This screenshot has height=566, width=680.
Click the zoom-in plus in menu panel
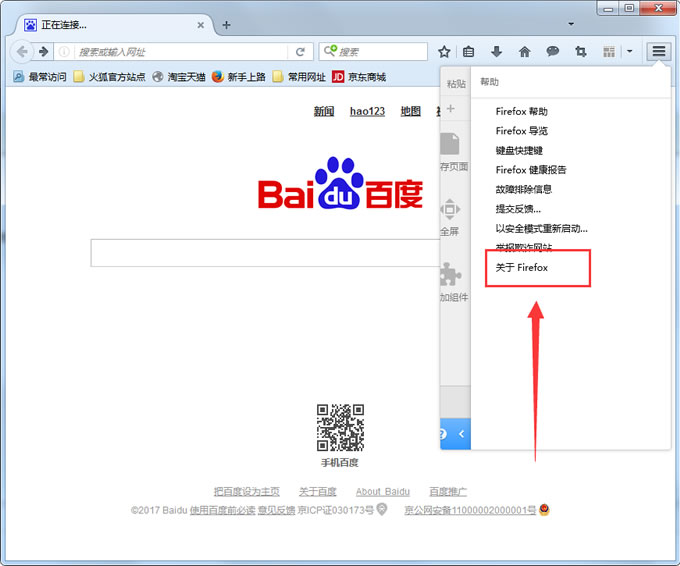[451, 108]
